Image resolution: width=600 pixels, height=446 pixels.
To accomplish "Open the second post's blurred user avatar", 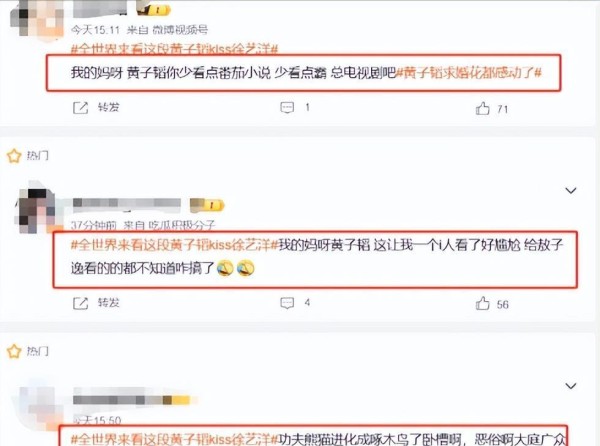I will pyautogui.click(x=35, y=210).
